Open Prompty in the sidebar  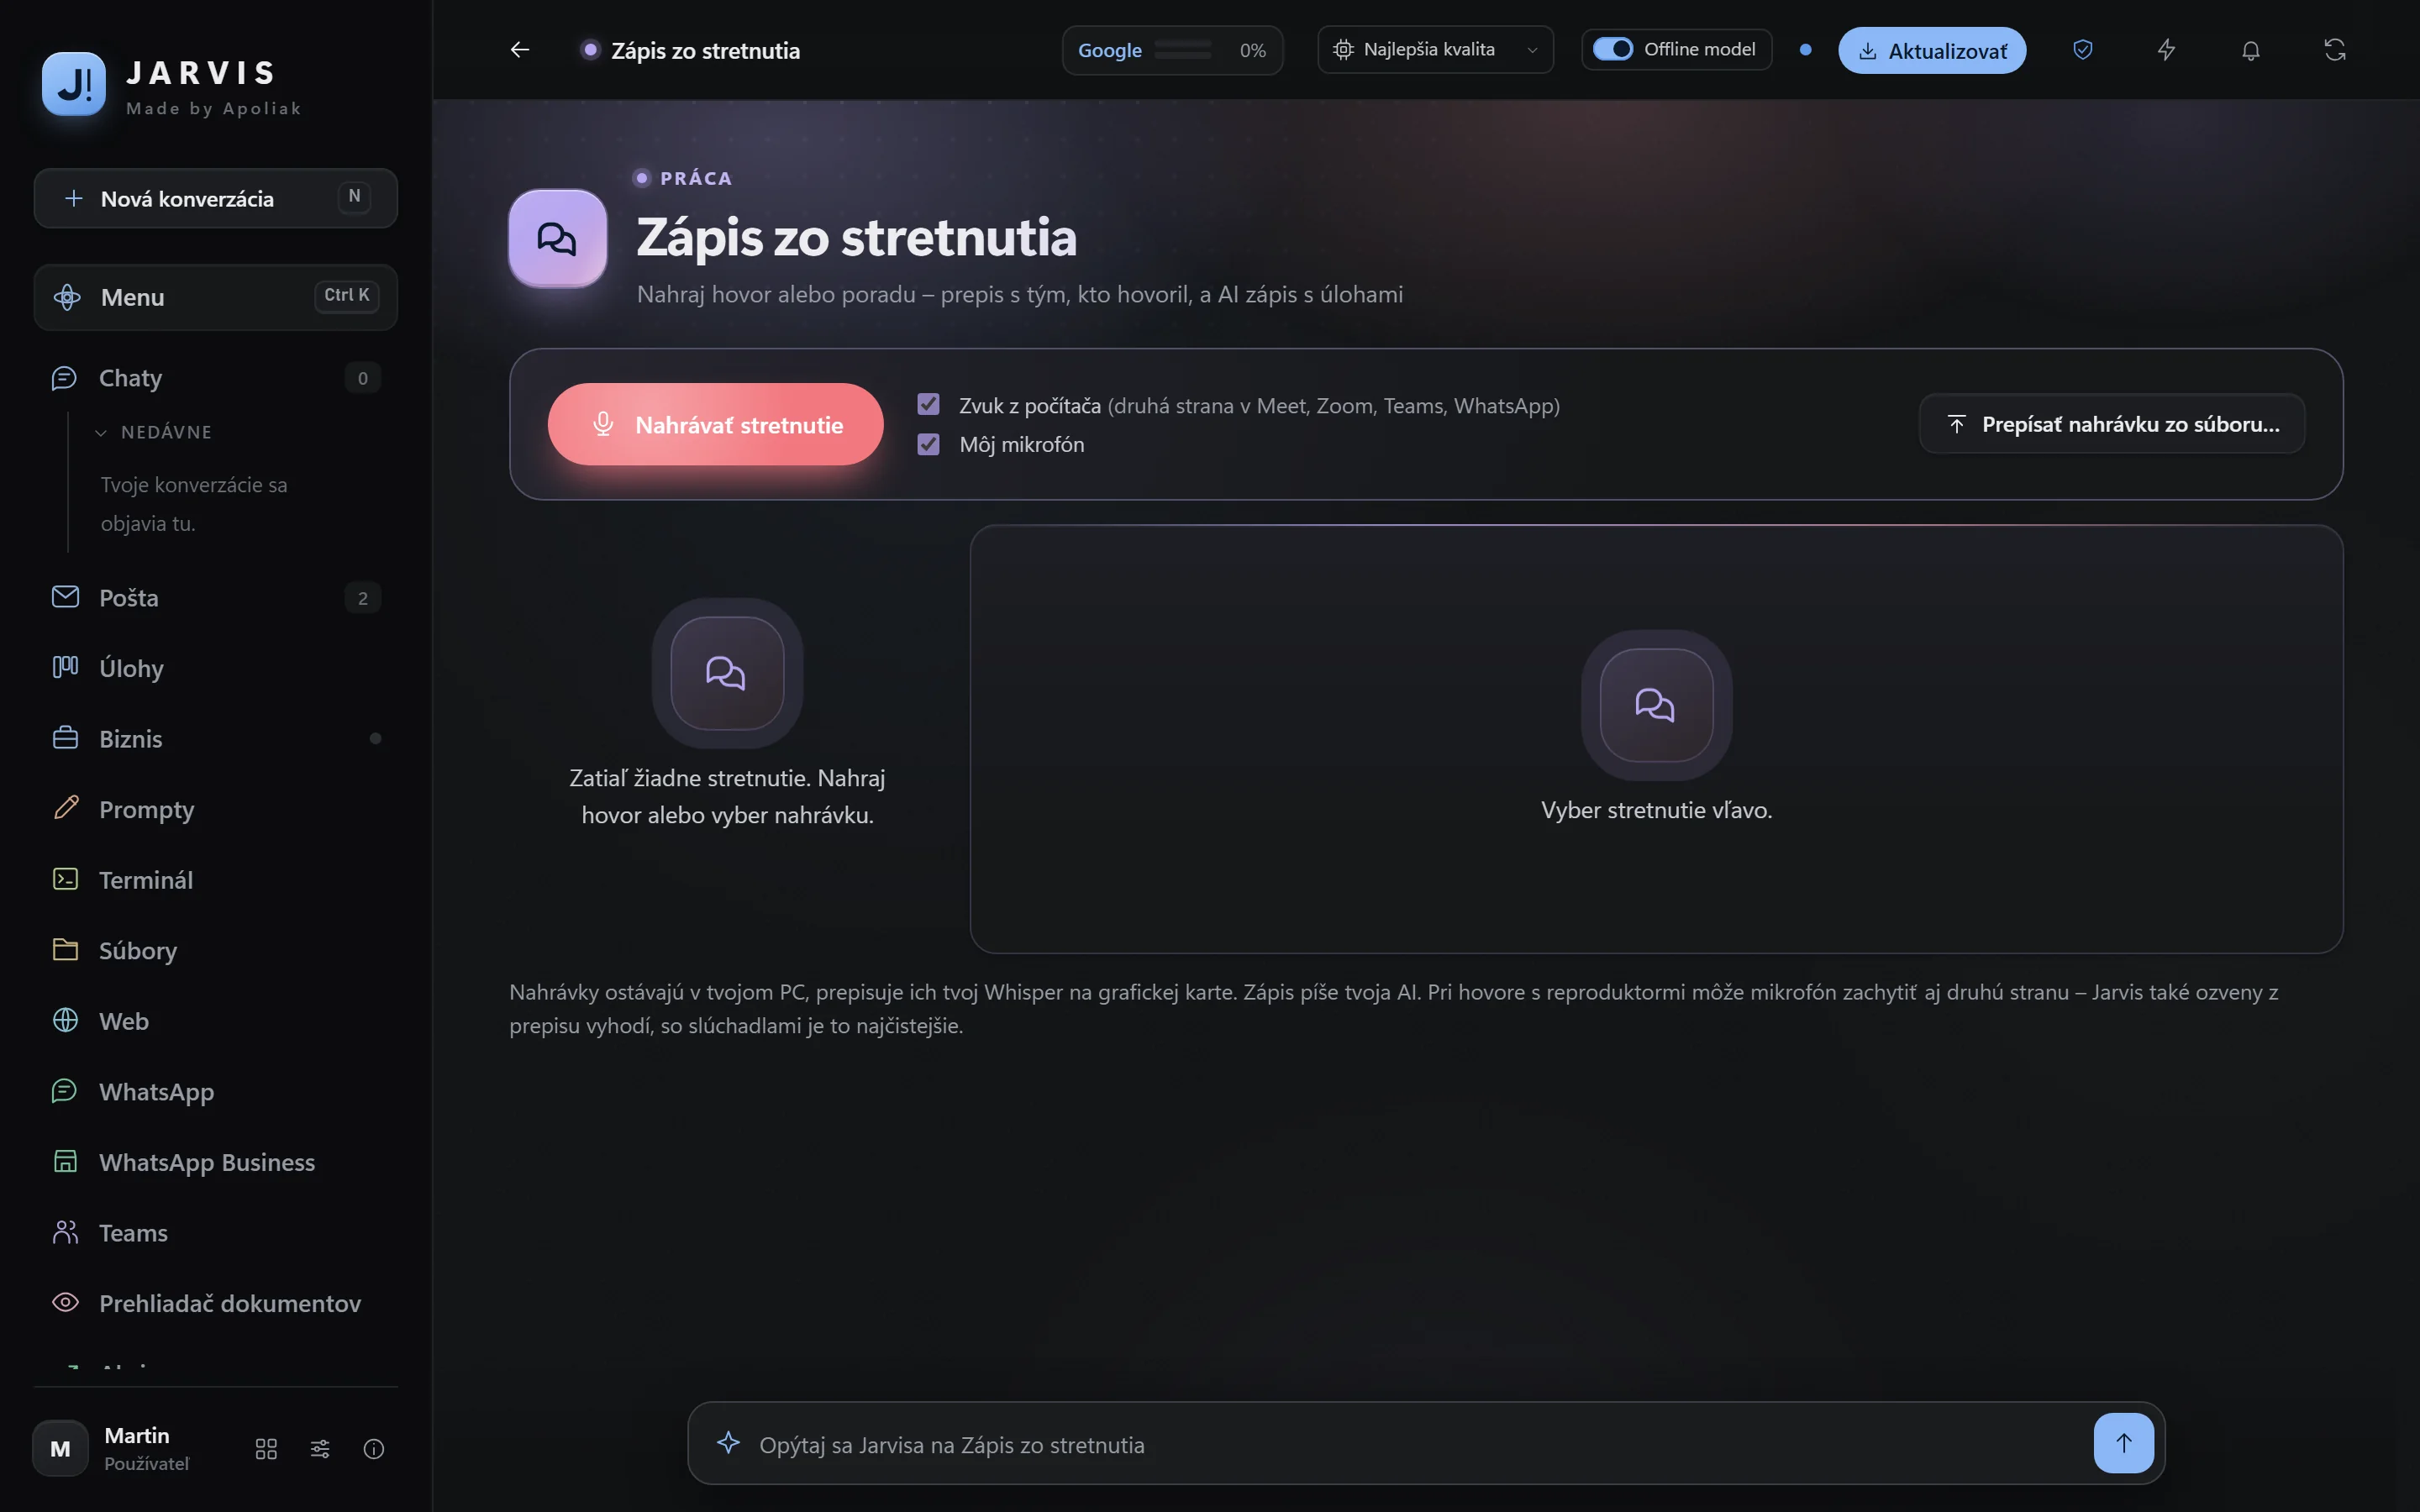tap(216, 809)
